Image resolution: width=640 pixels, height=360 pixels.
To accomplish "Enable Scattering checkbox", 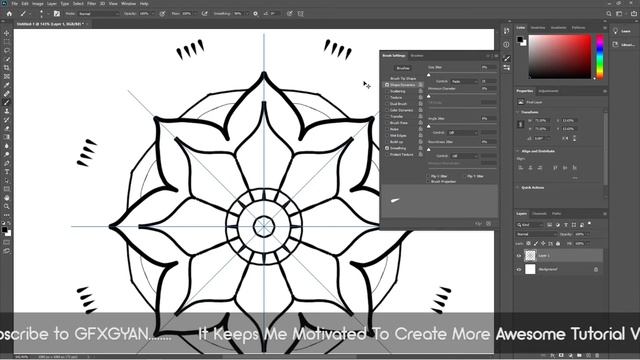I will tap(387, 91).
